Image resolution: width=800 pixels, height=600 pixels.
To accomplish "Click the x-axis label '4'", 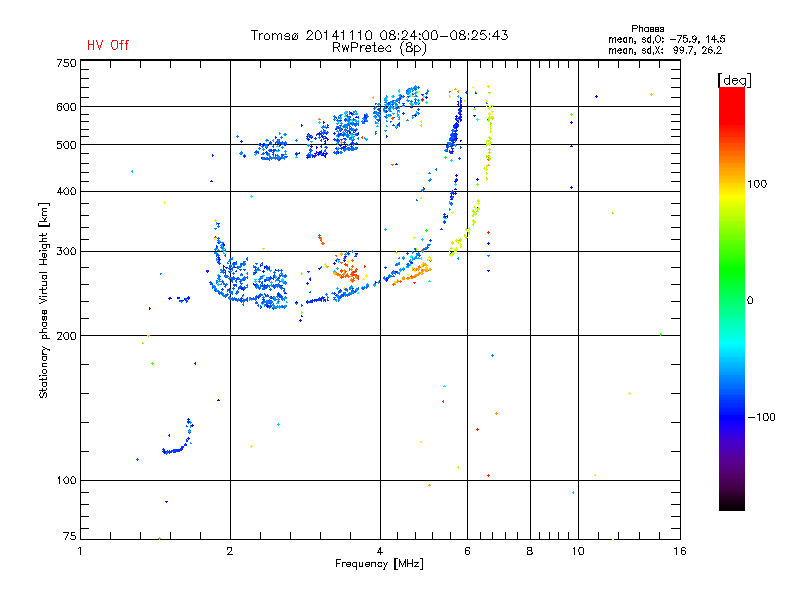I will point(380,551).
